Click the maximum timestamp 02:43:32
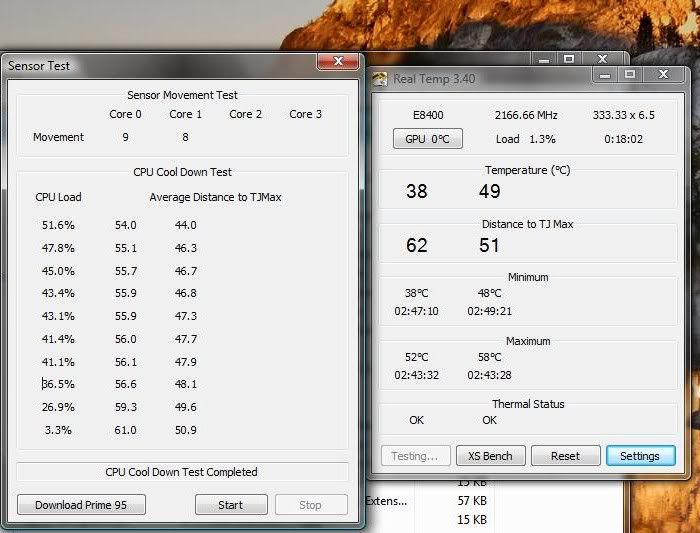700x533 pixels. click(x=417, y=375)
